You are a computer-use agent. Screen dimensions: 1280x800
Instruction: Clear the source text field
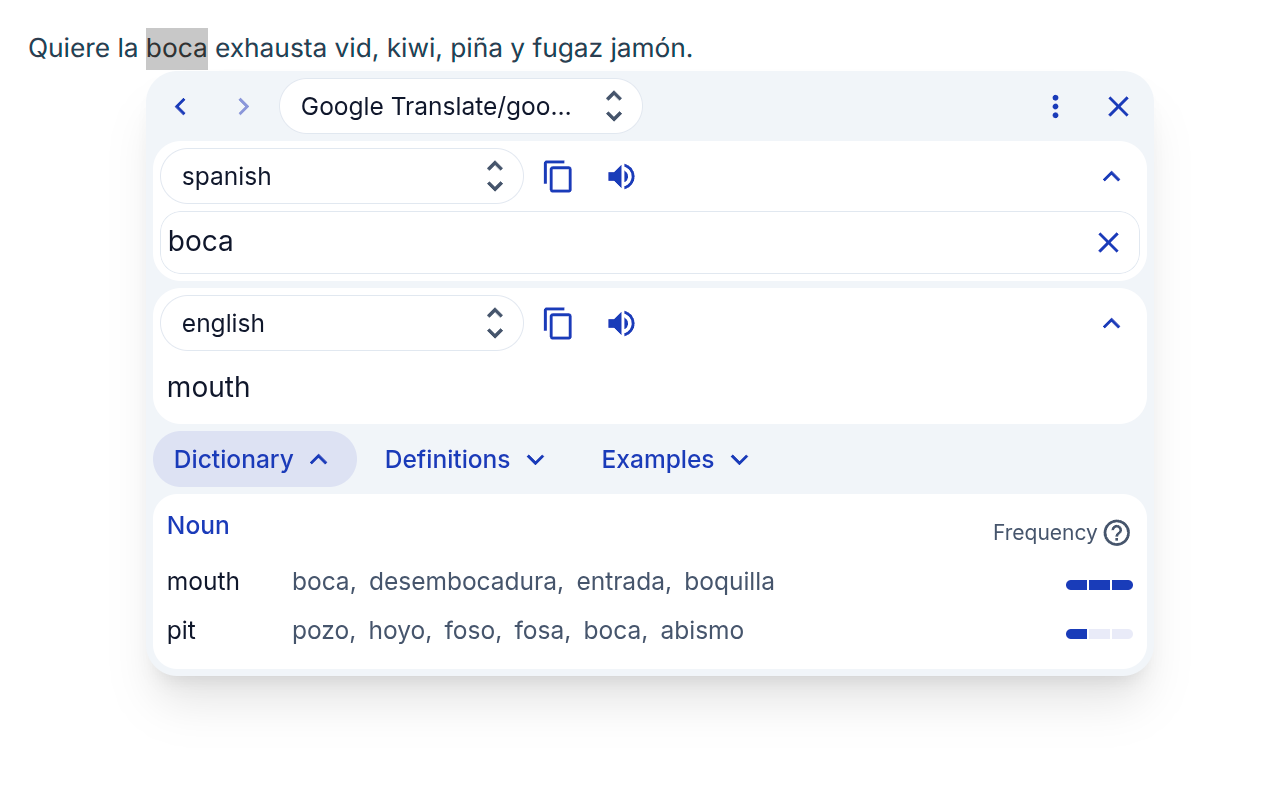click(1108, 242)
